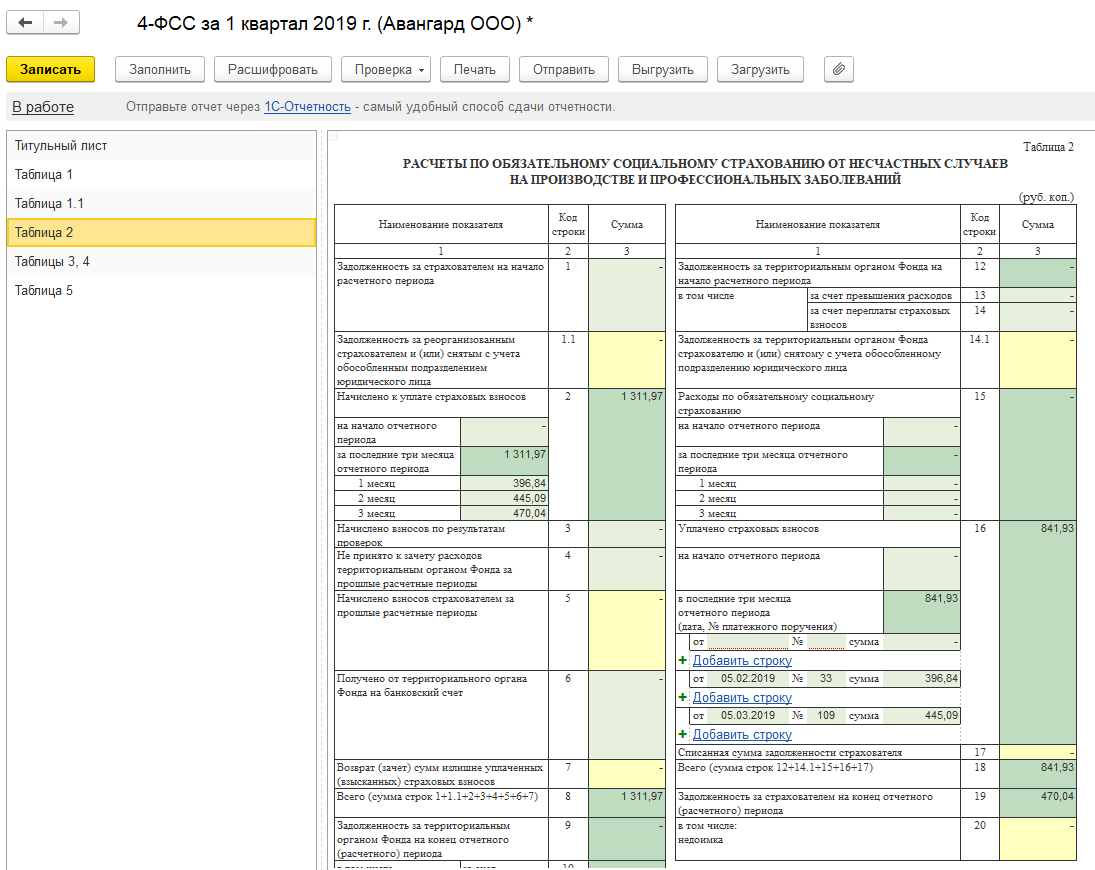Click the paperclip attachments icon
The width and height of the screenshot is (1095, 870).
(838, 69)
